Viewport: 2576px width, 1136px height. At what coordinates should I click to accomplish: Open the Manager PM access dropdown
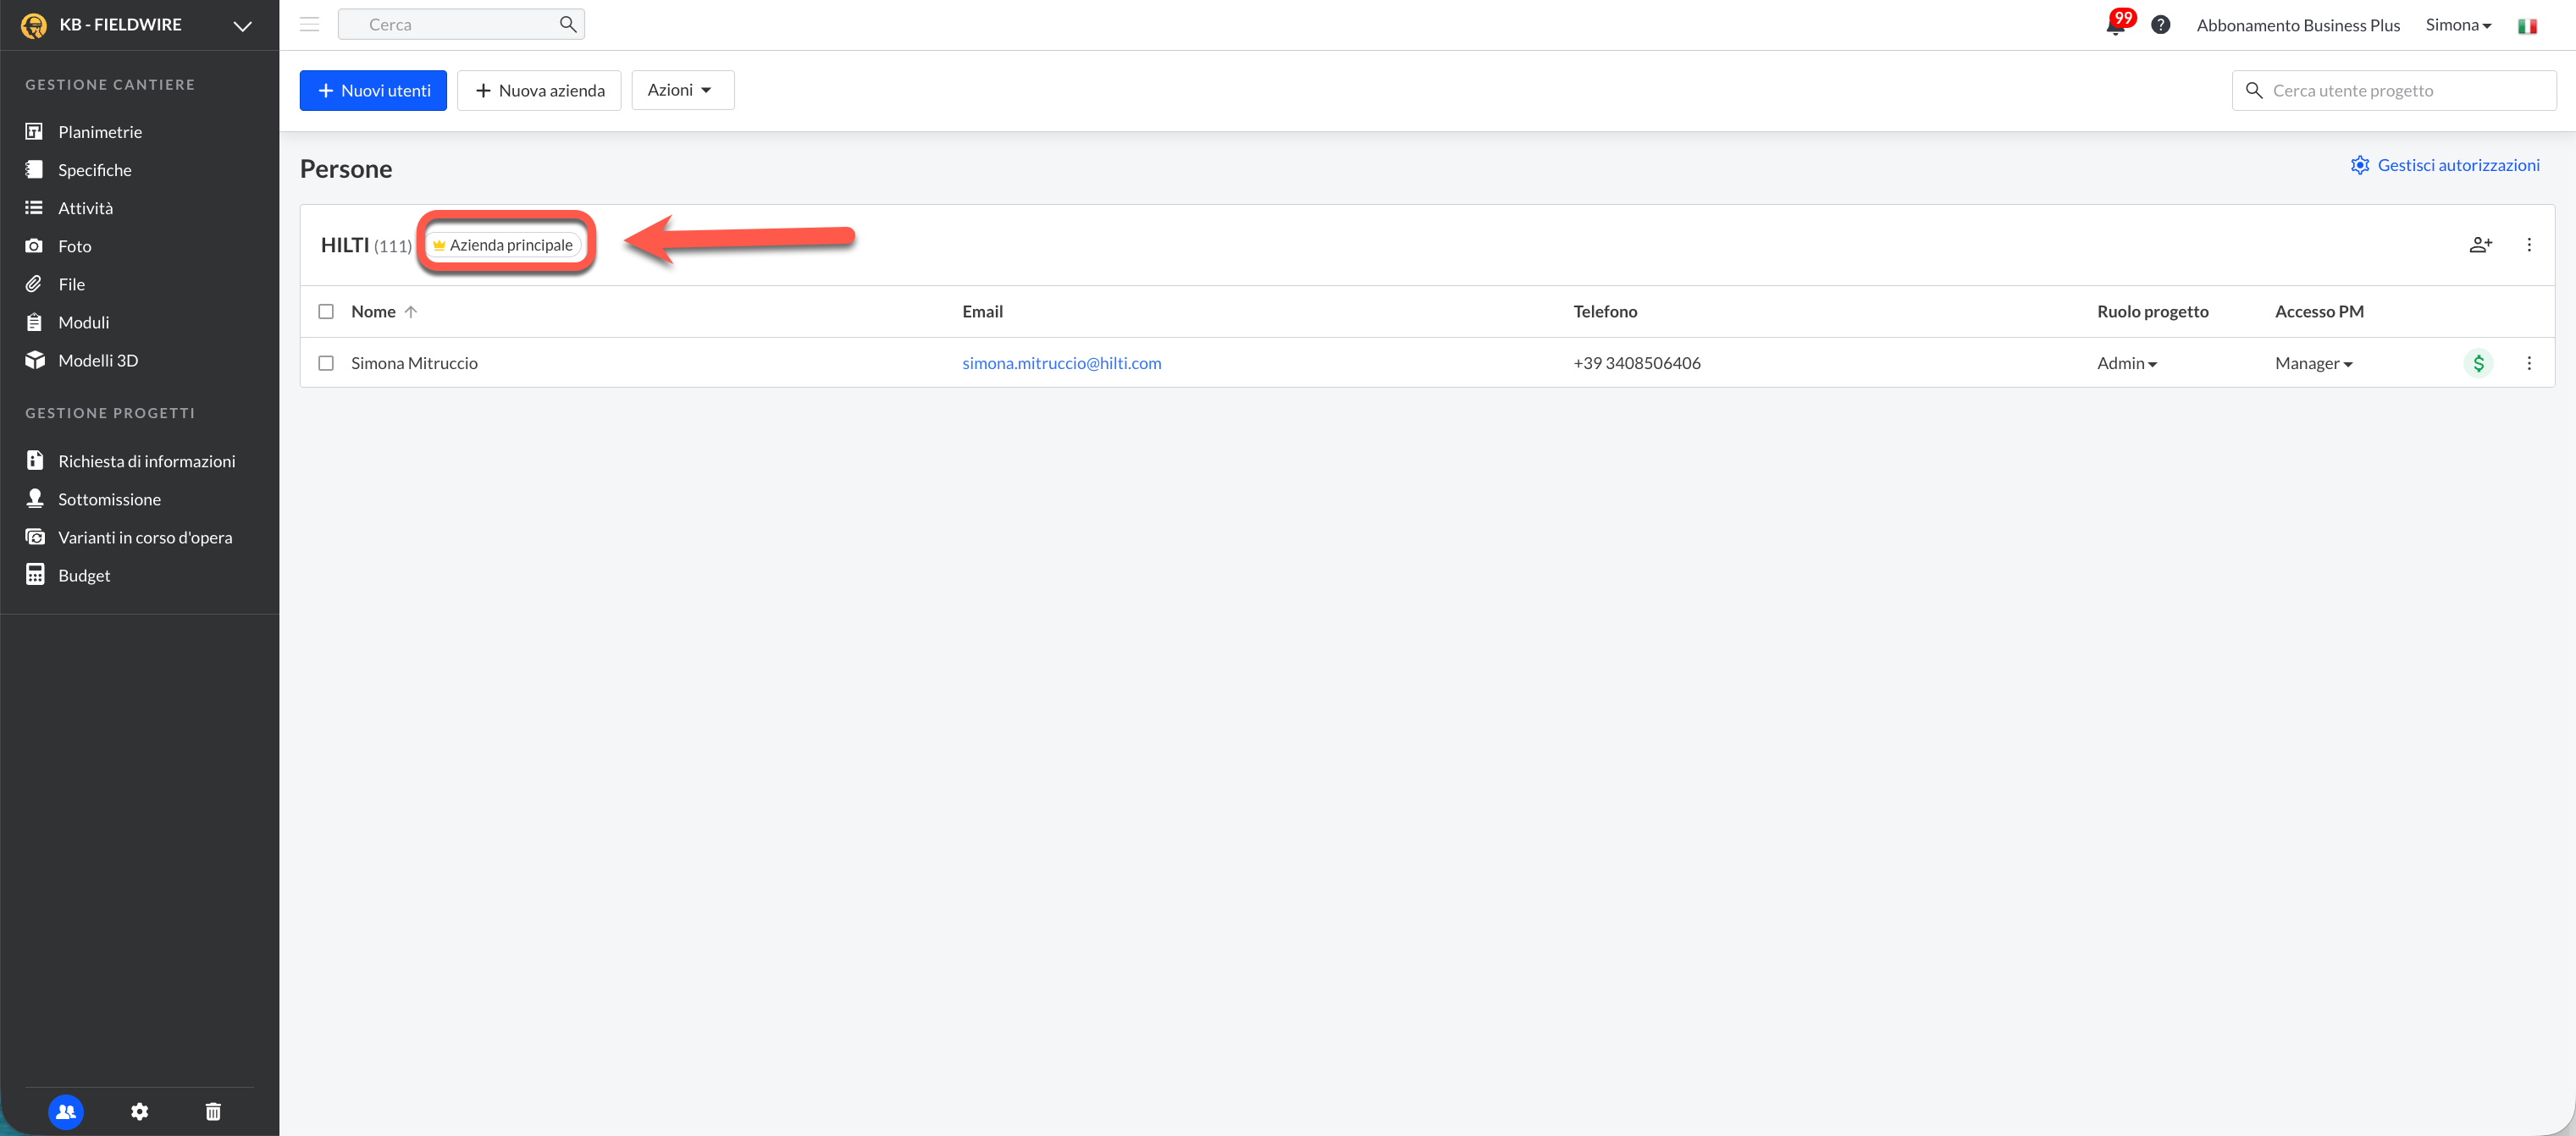pos(2313,363)
